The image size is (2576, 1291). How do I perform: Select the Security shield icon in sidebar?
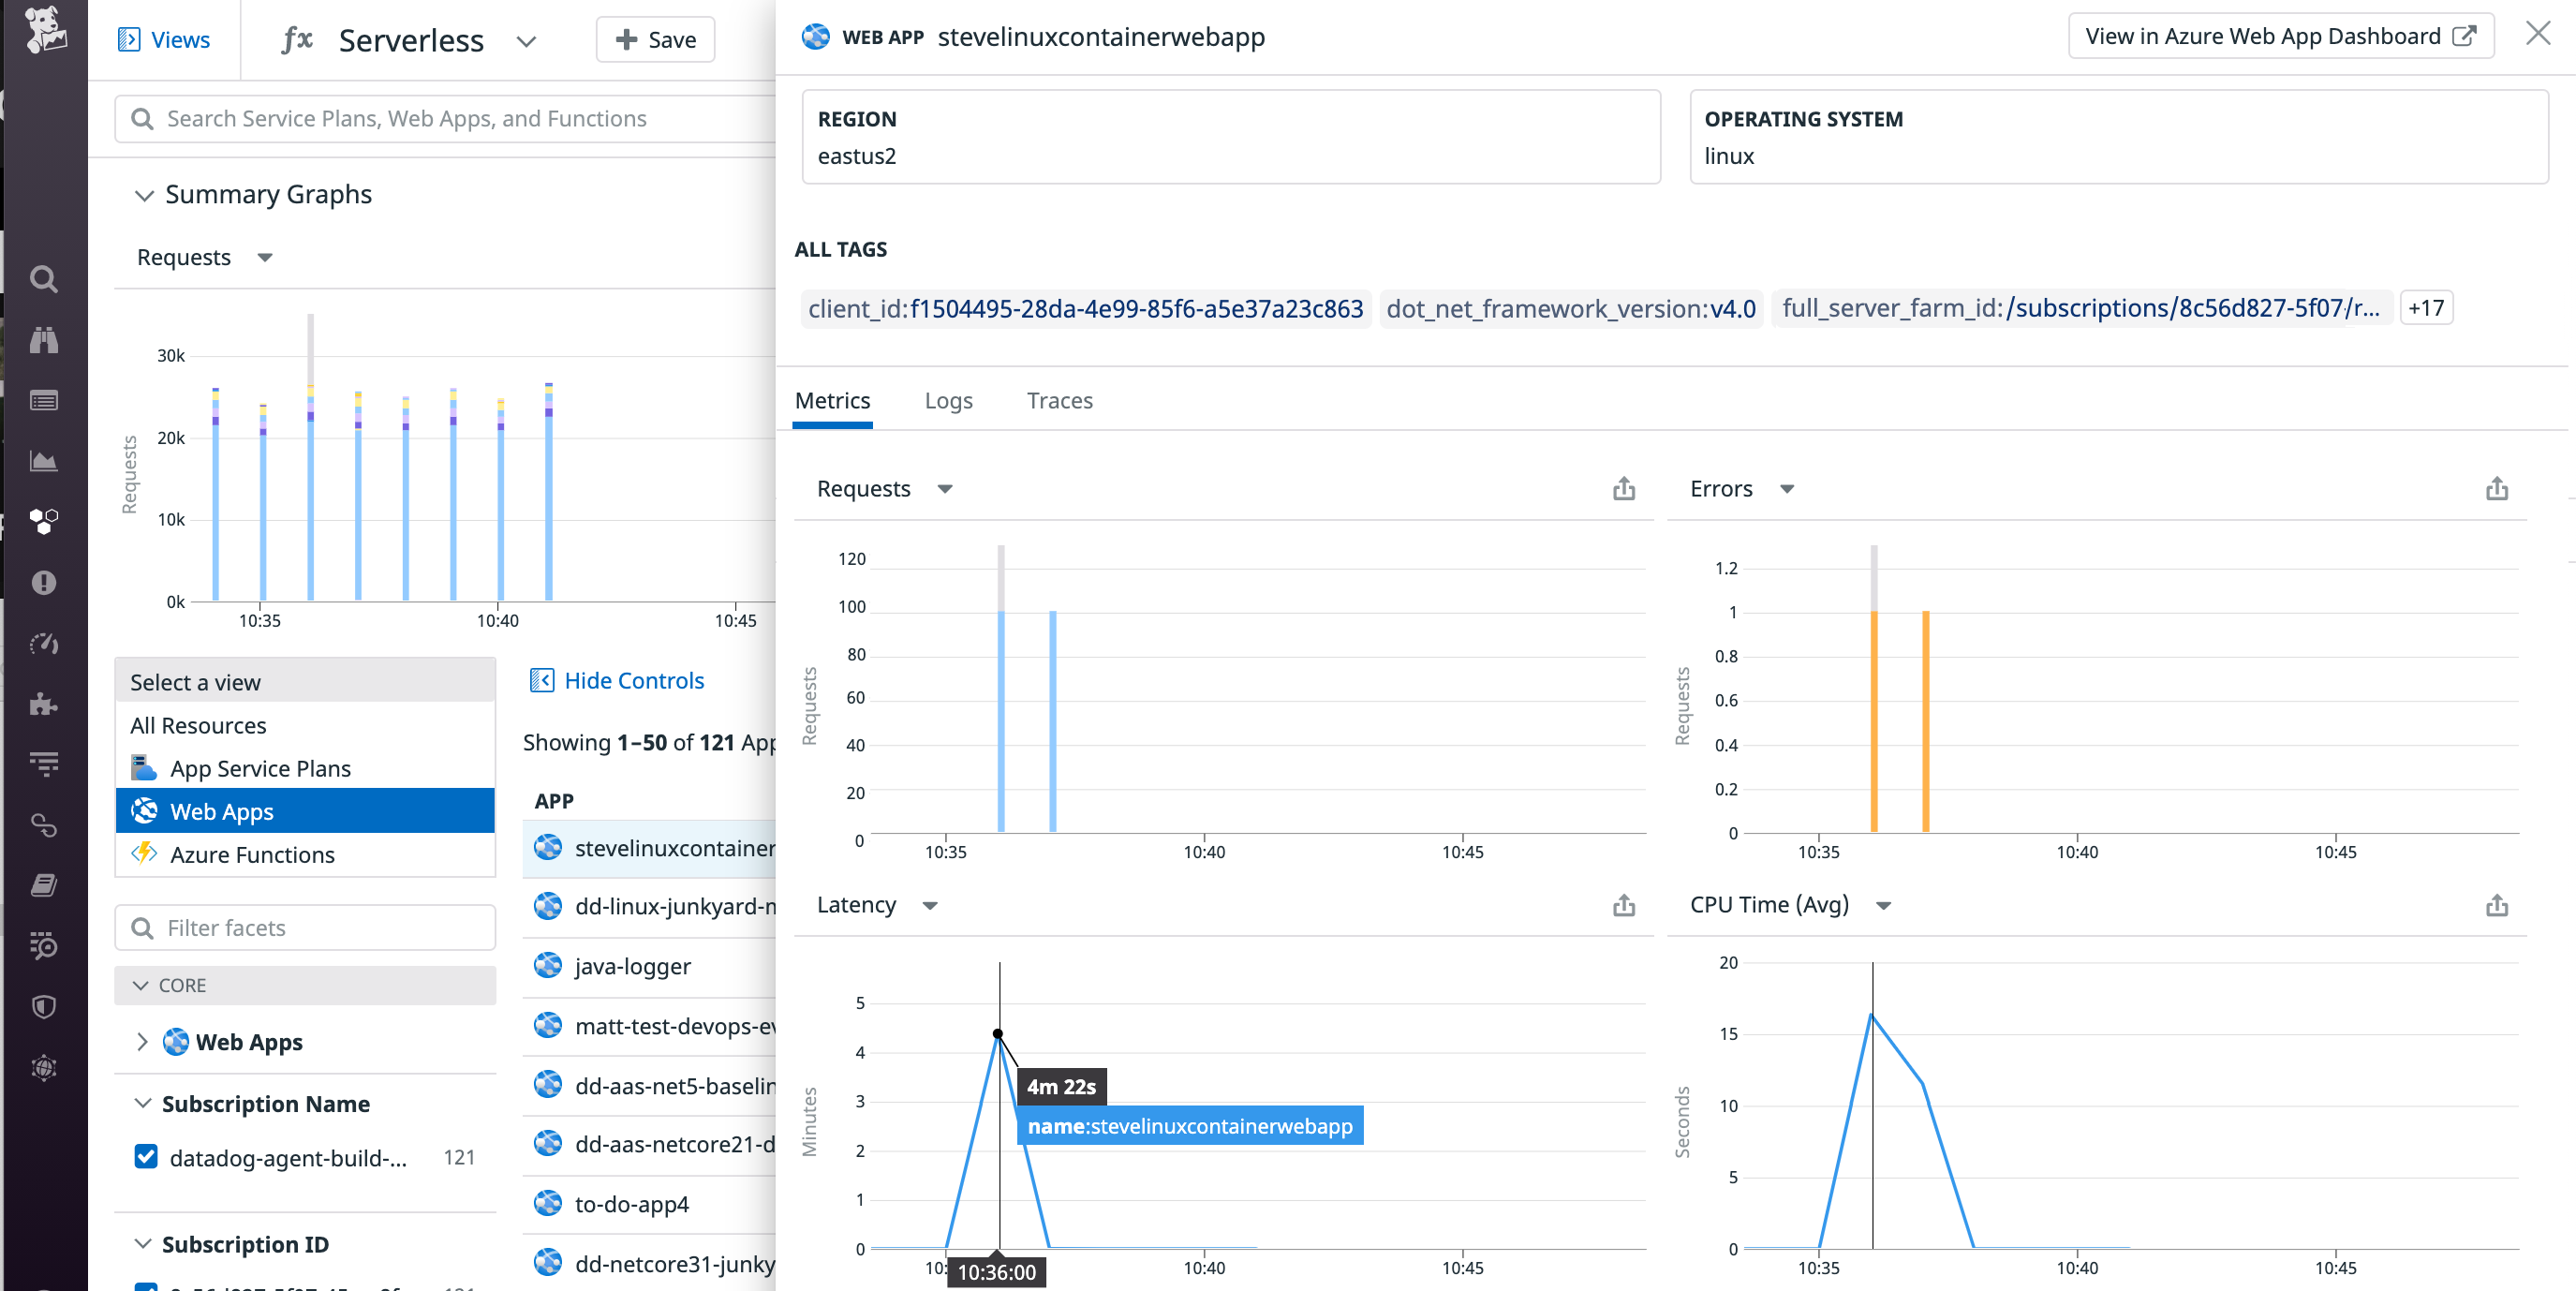(x=44, y=1006)
